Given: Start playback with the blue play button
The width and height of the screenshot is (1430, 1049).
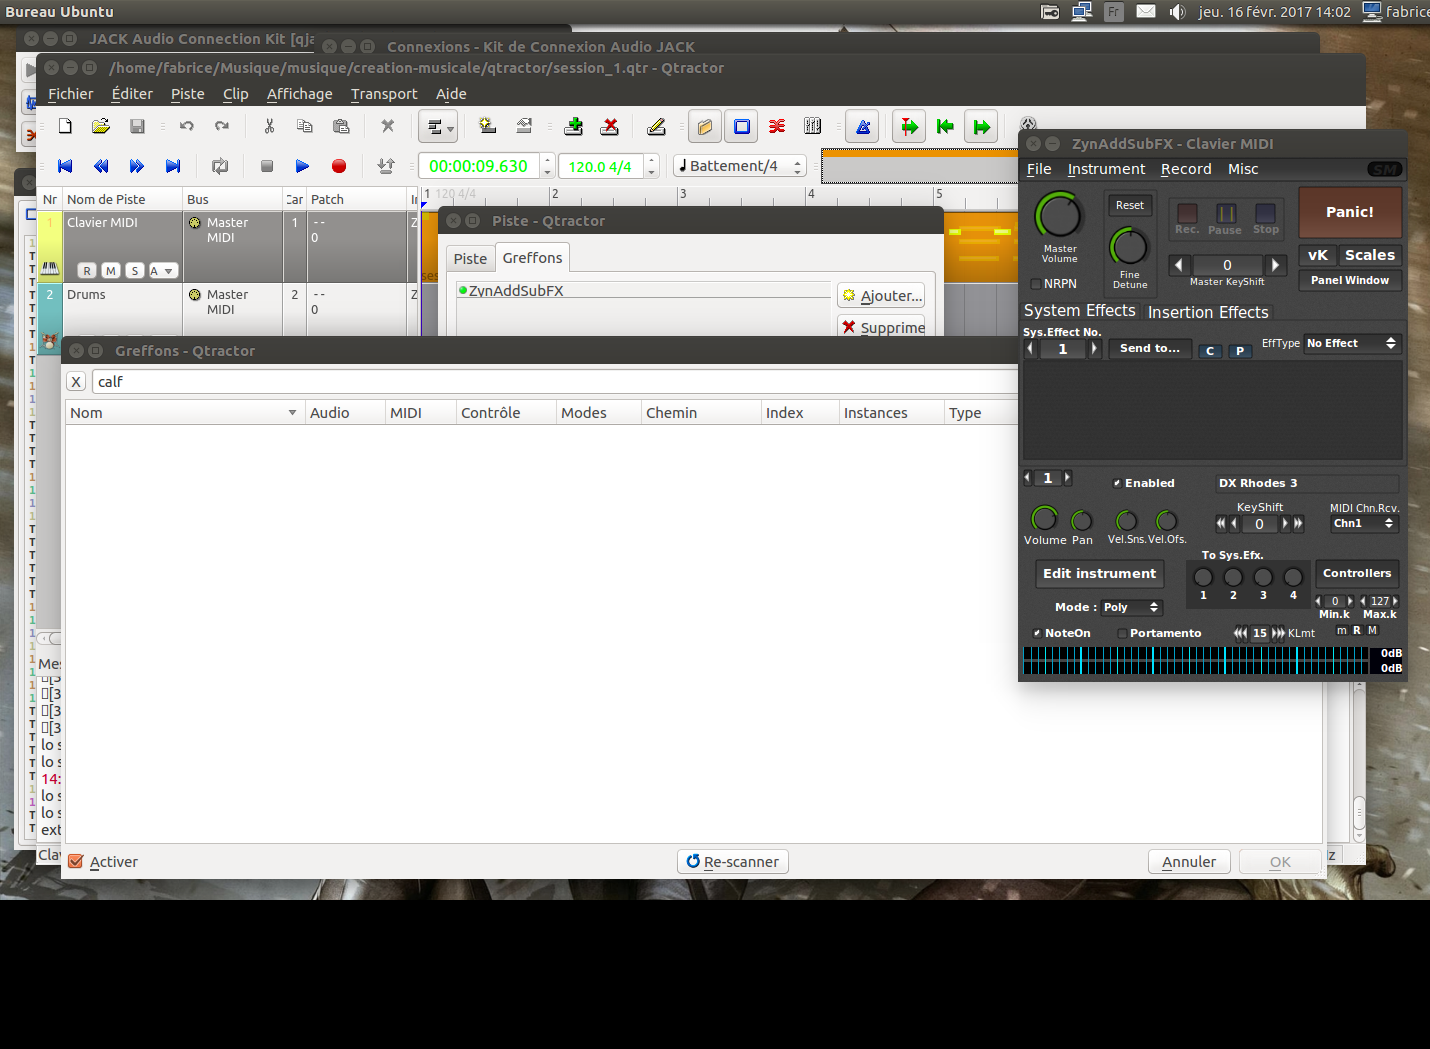Looking at the screenshot, I should (302, 166).
